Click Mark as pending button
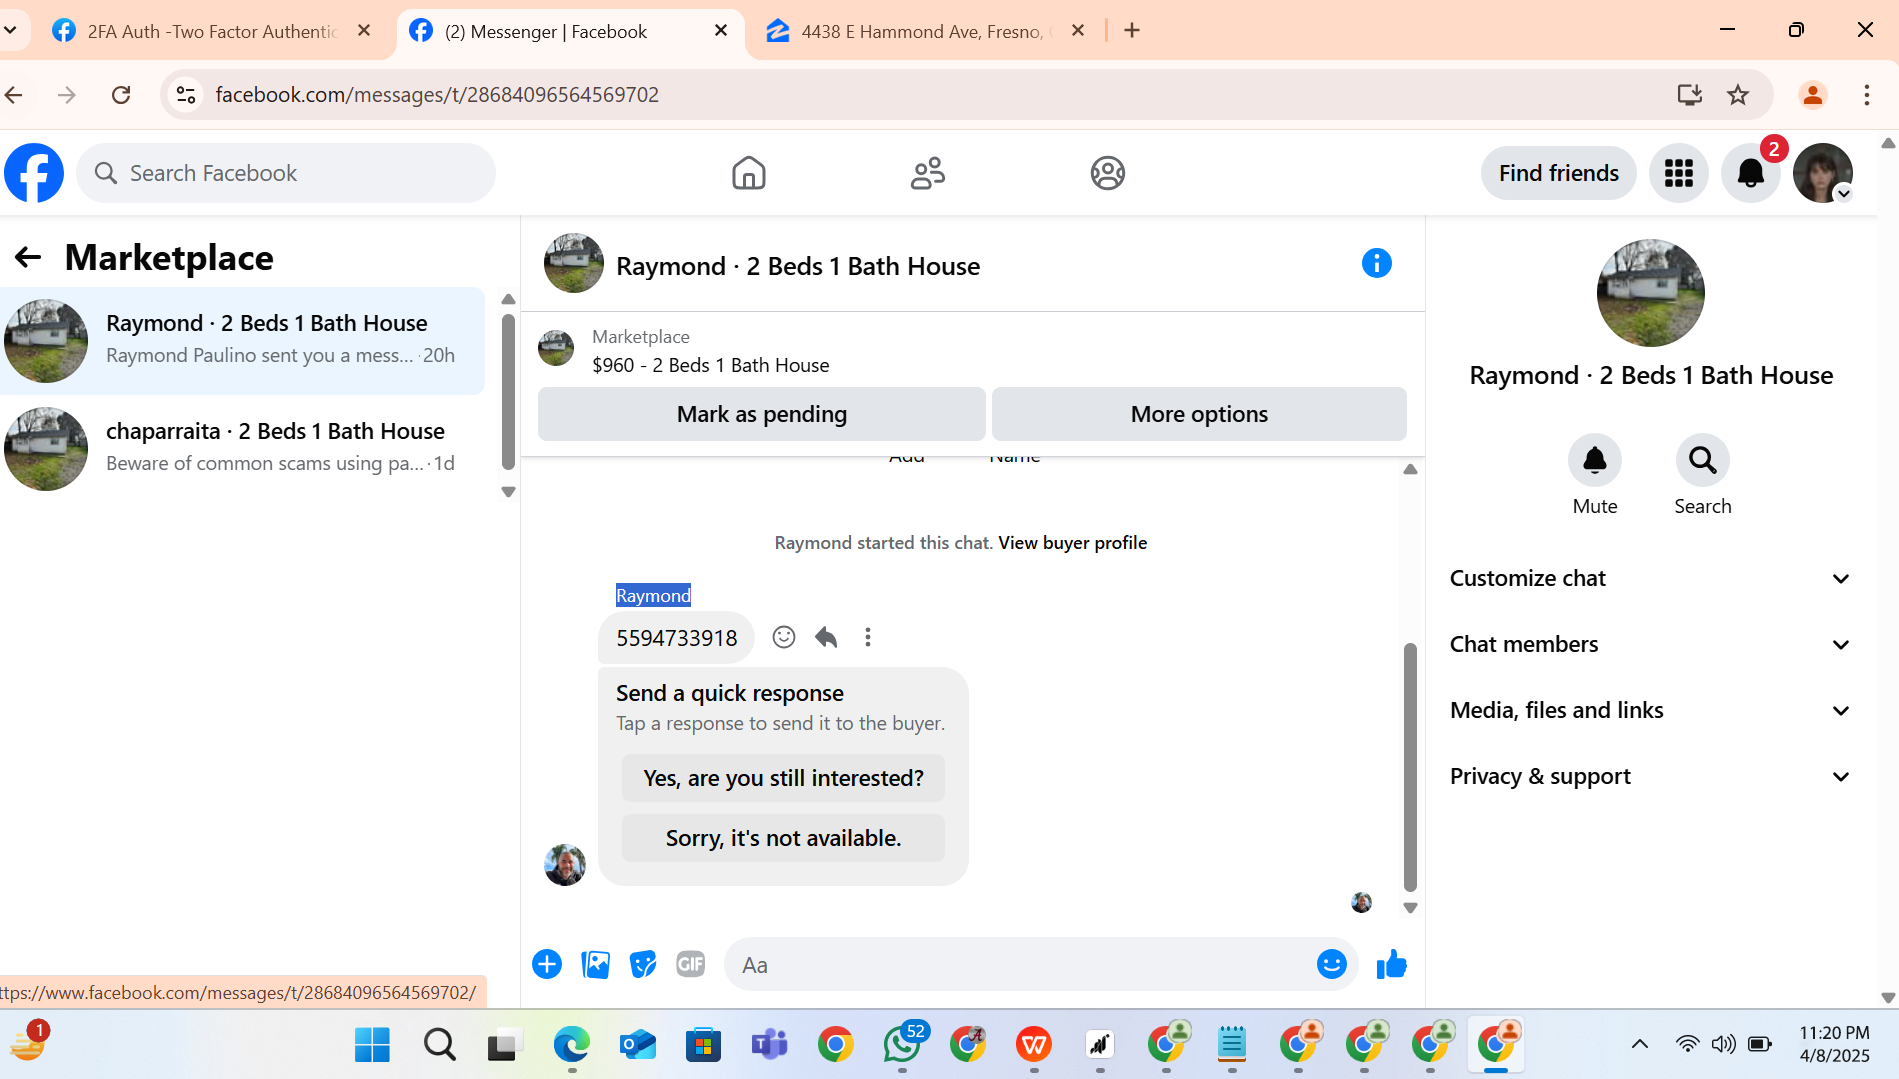This screenshot has height=1079, width=1899. (762, 414)
